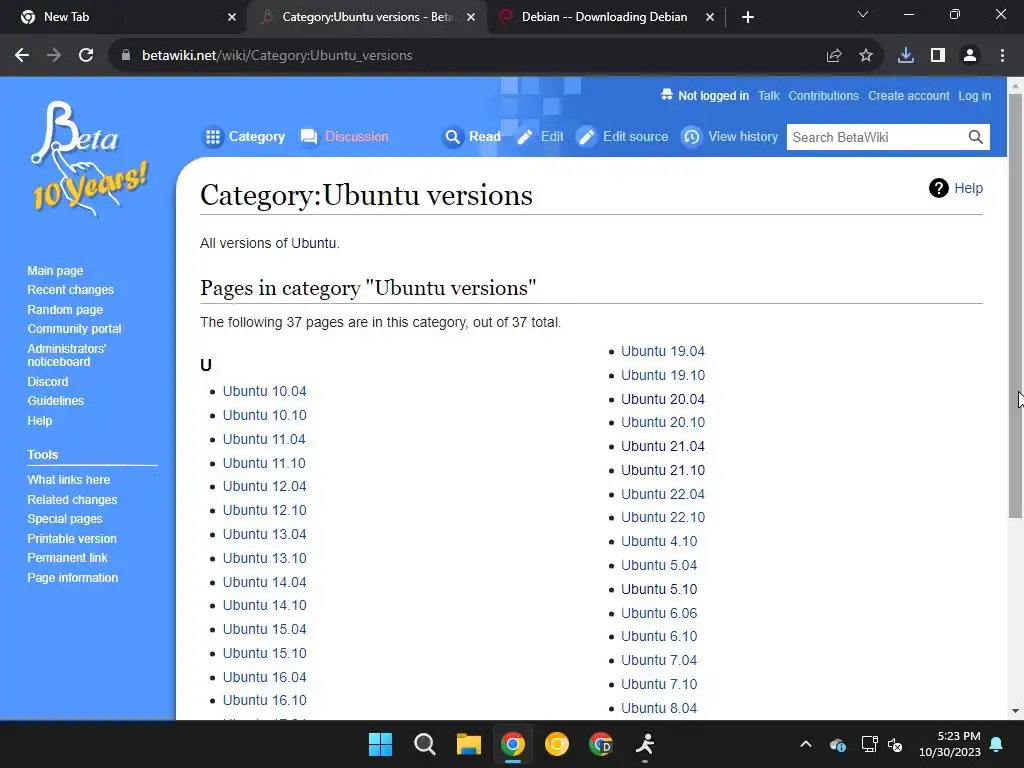Click the Discussion speech bubble icon
The height and width of the screenshot is (768, 1024).
coord(309,137)
